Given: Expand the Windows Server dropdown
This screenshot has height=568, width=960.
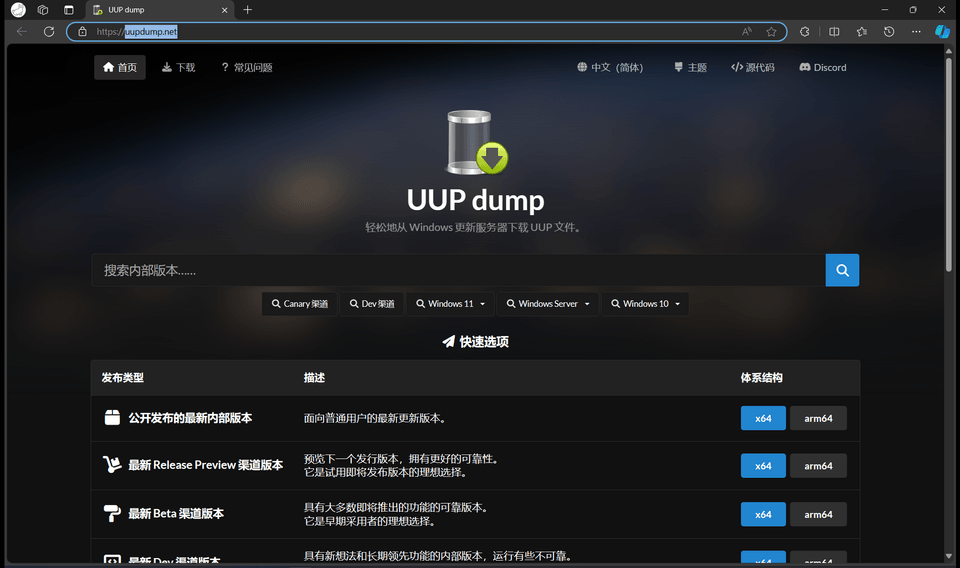Looking at the screenshot, I should coord(548,304).
